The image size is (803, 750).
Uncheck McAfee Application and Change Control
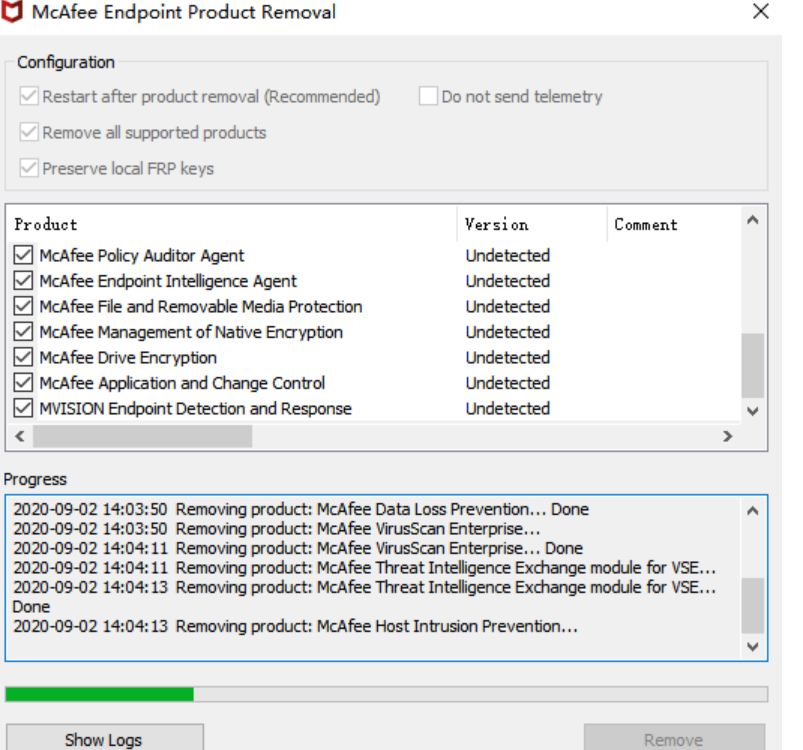(23, 383)
